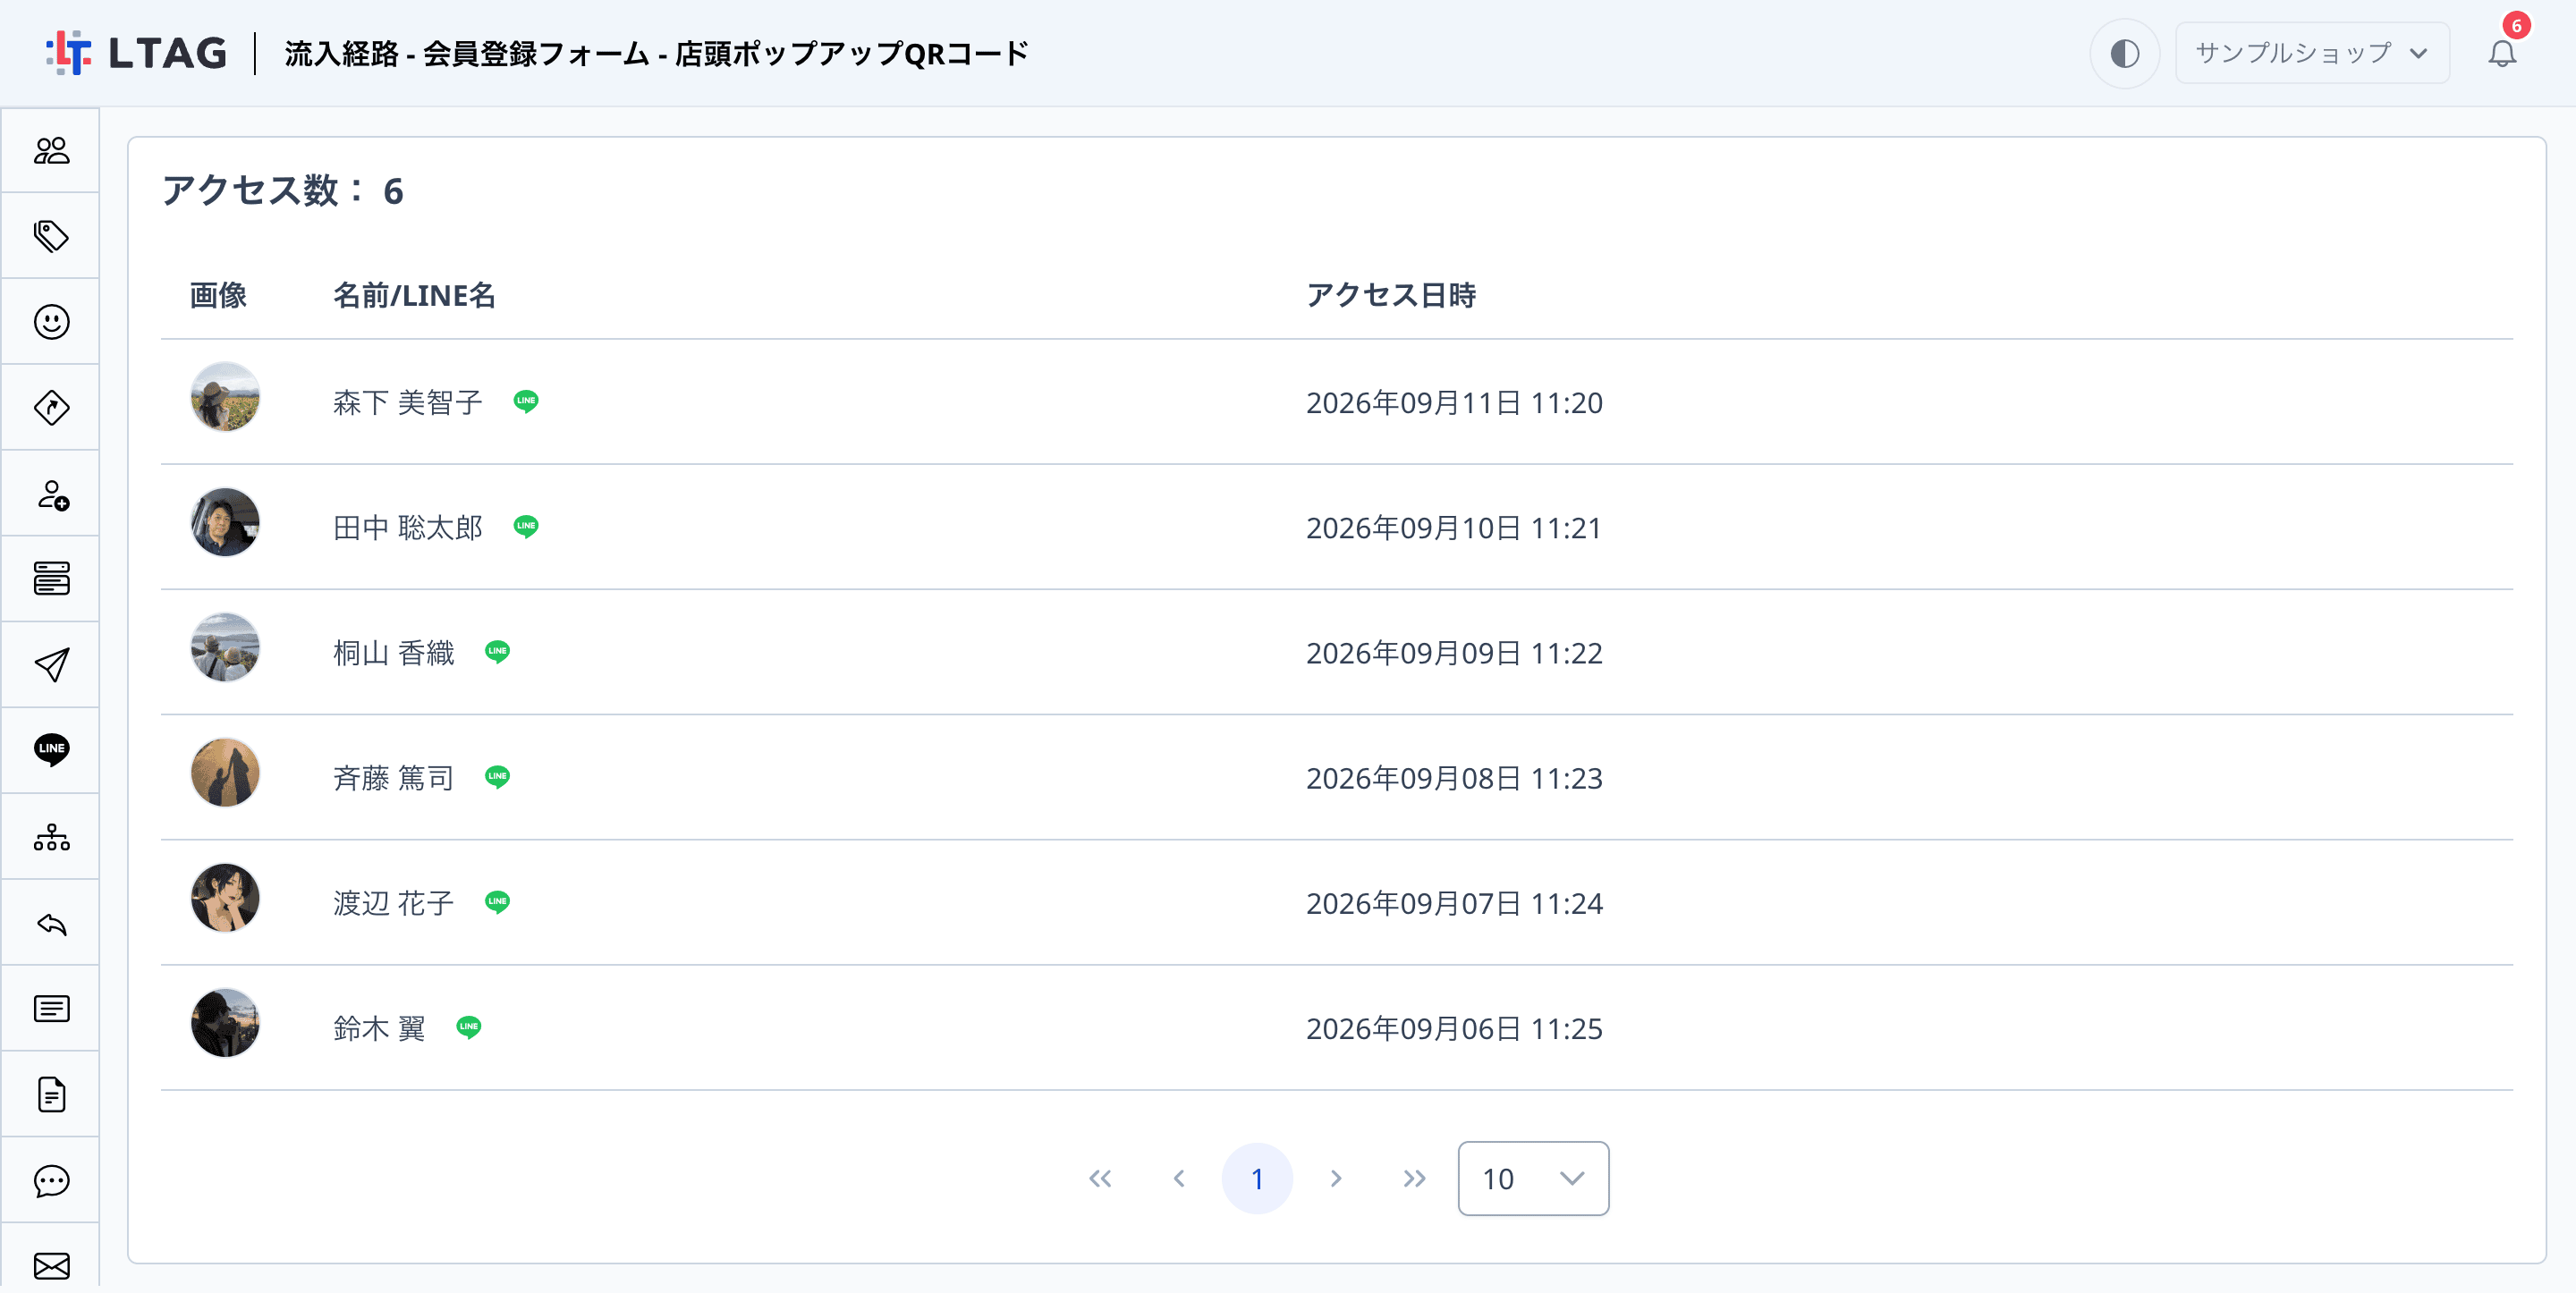Open the notification bell with badge 6
This screenshot has width=2576, height=1293.
(x=2502, y=53)
